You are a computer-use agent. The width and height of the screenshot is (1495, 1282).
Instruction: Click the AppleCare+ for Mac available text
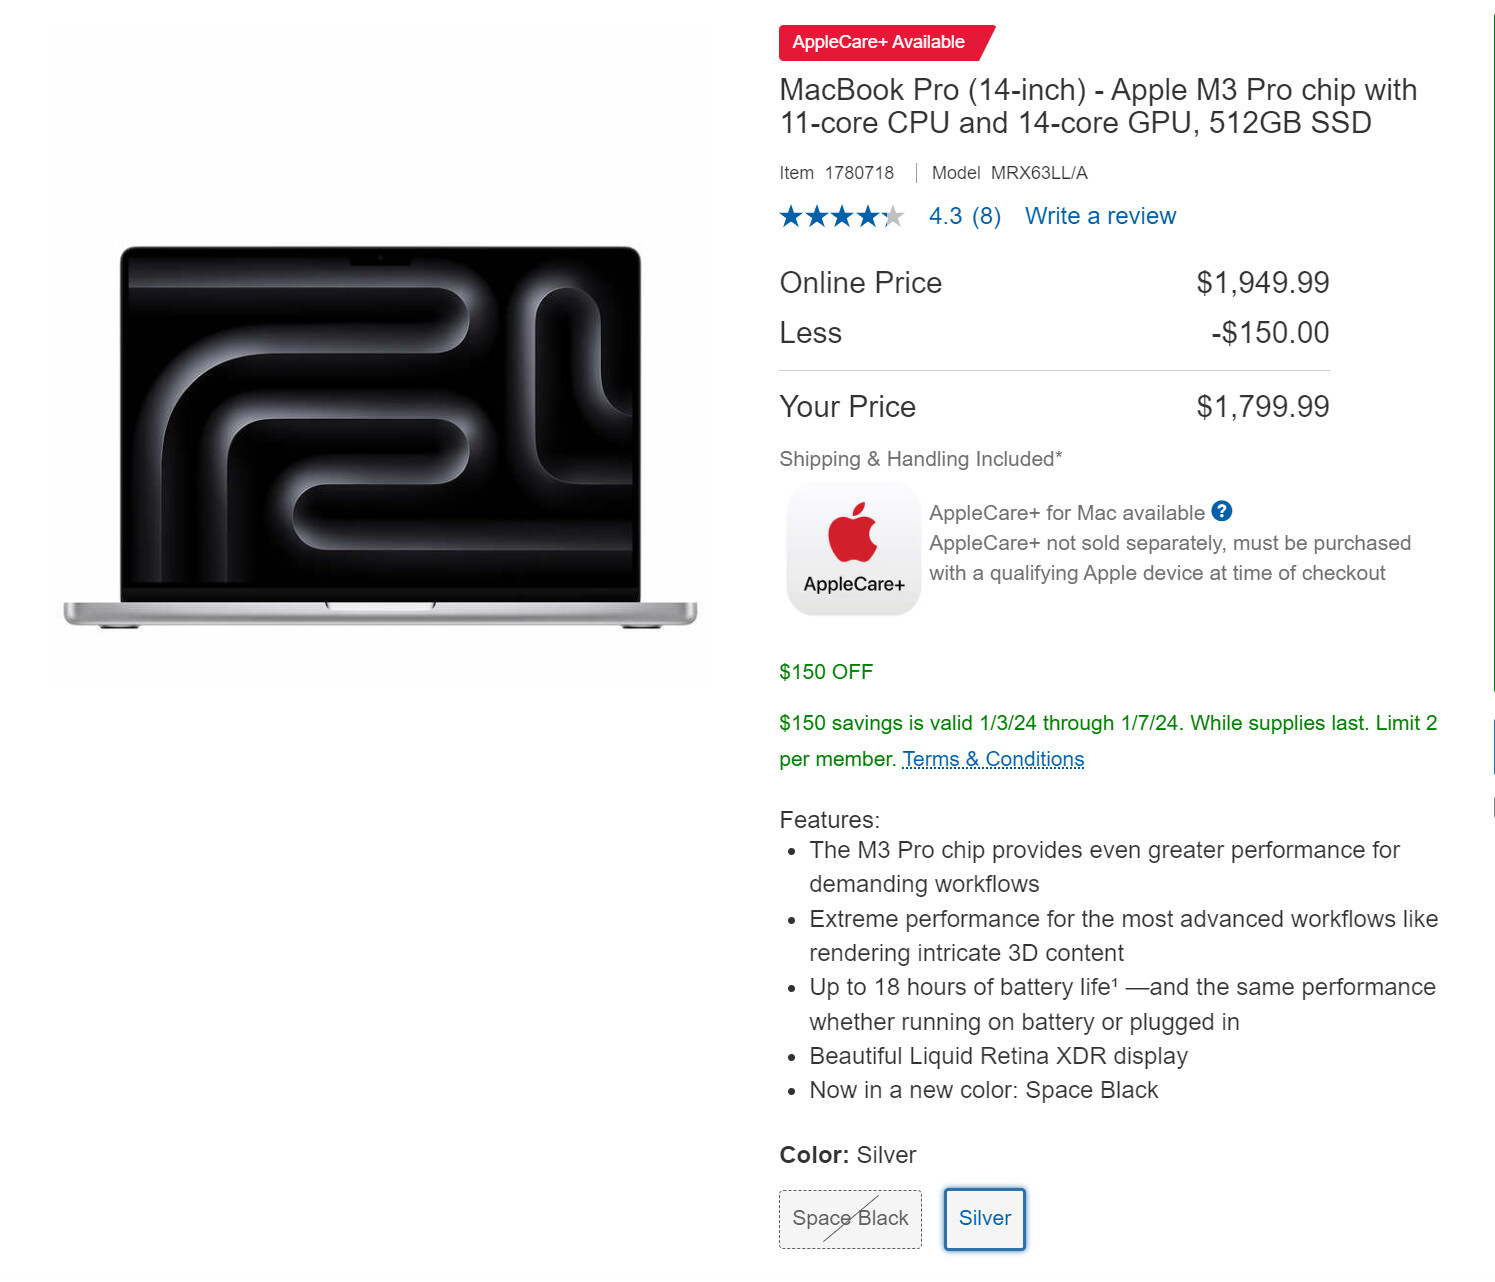pos(1067,513)
